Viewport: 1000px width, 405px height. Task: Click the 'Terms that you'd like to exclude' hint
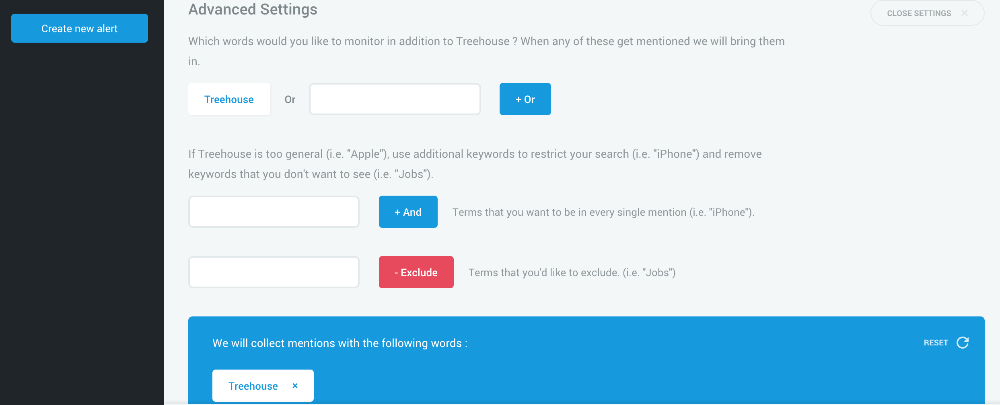(x=571, y=272)
